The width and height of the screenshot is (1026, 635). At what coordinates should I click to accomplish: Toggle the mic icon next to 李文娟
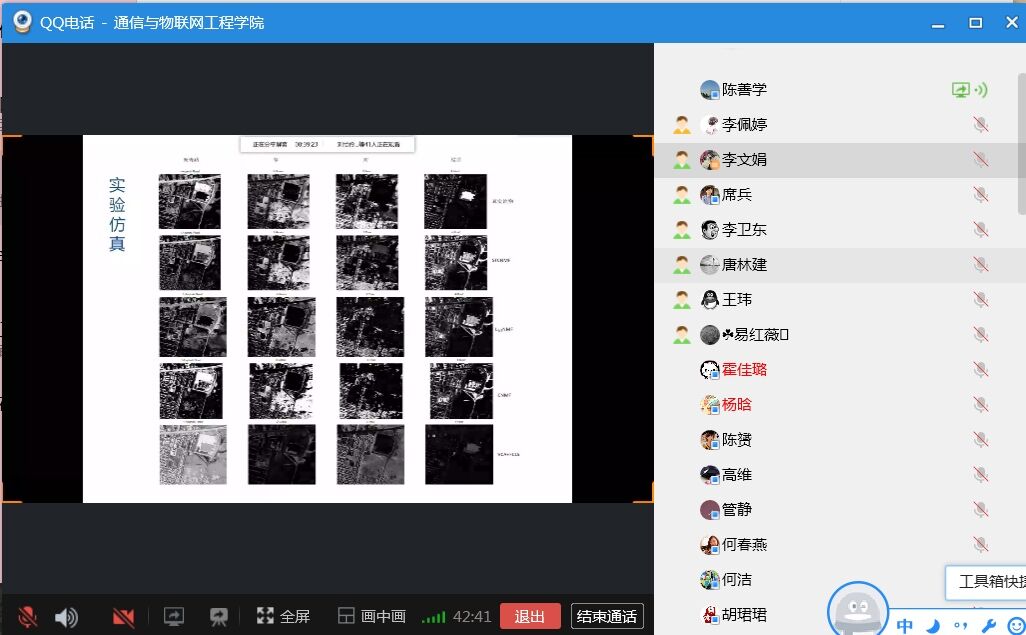click(980, 160)
